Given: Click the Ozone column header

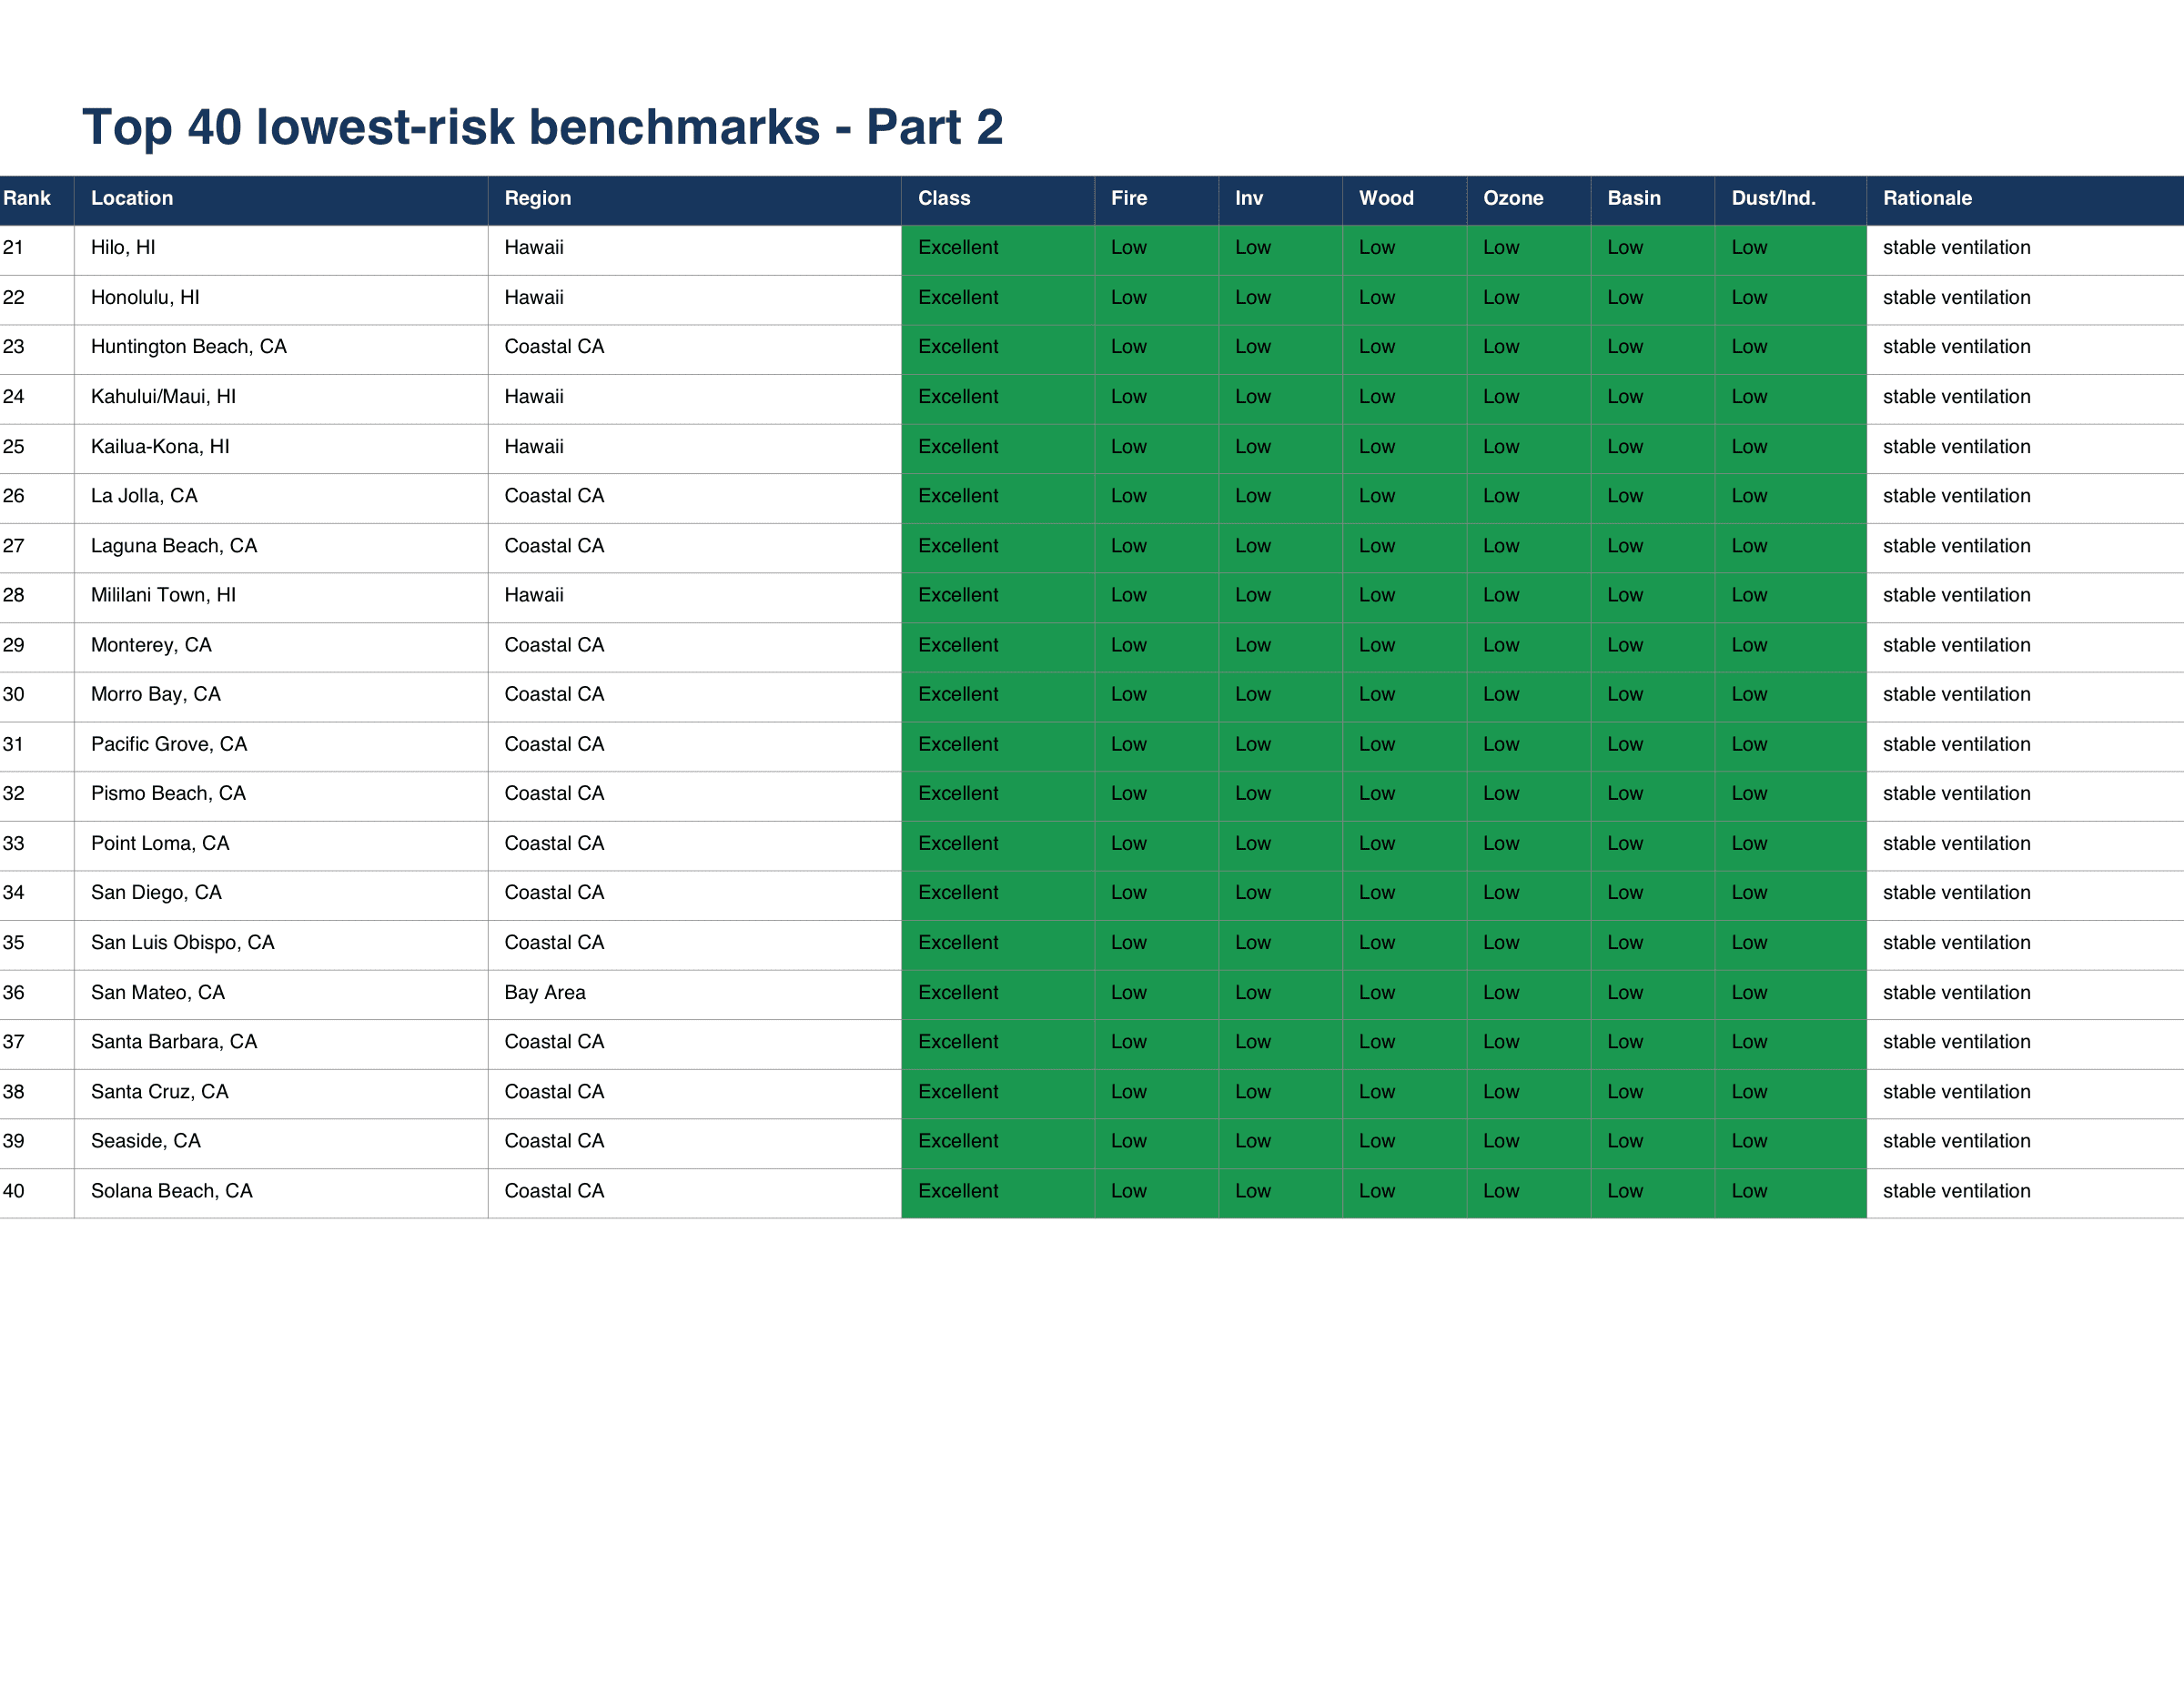Looking at the screenshot, I should click(1529, 199).
